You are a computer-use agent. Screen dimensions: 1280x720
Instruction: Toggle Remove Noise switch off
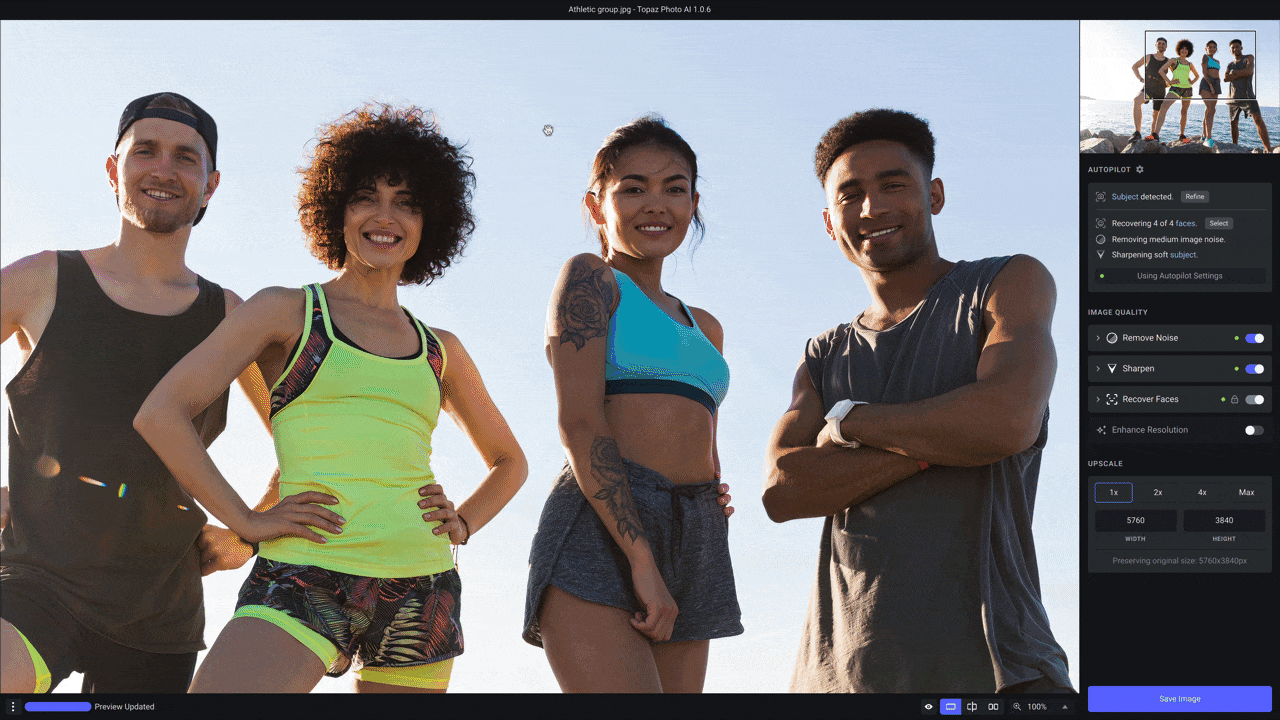tap(1254, 338)
